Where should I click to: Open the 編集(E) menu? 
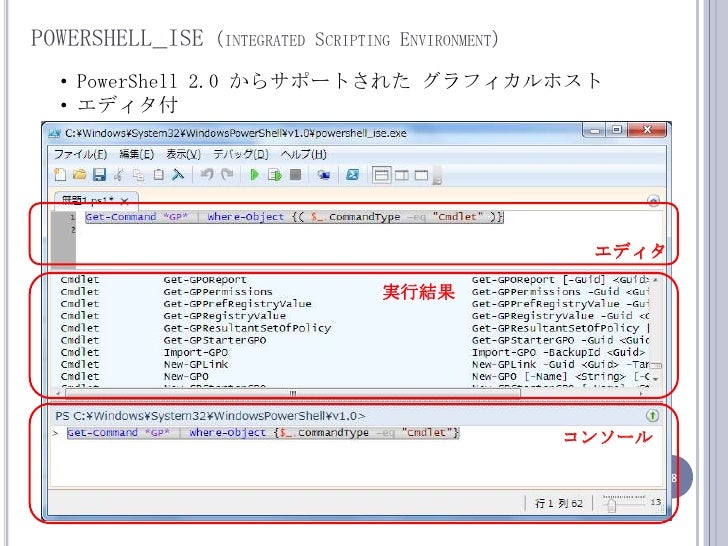(136, 154)
